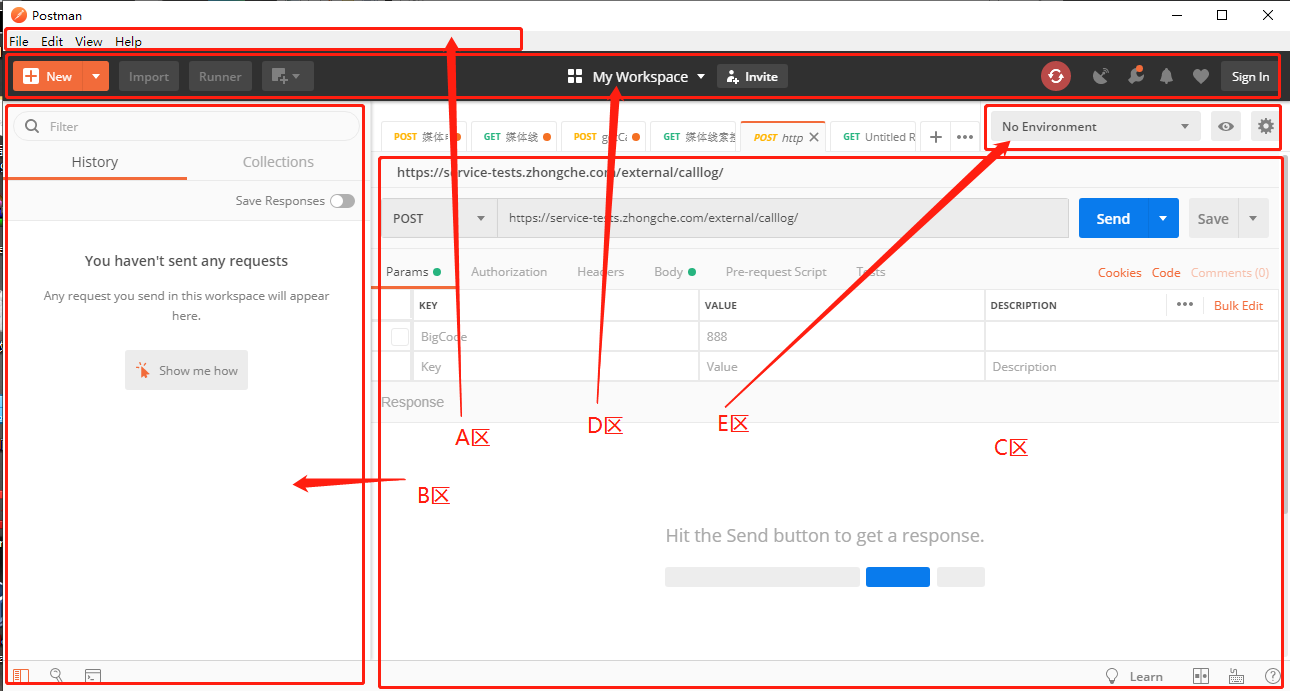Open the POST method dropdown
1290x691 pixels.
coord(438,218)
